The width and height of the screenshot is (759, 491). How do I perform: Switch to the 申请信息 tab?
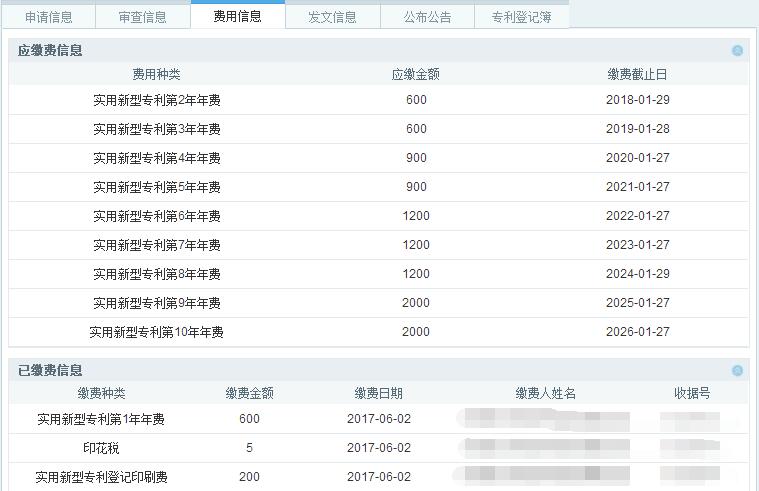49,17
